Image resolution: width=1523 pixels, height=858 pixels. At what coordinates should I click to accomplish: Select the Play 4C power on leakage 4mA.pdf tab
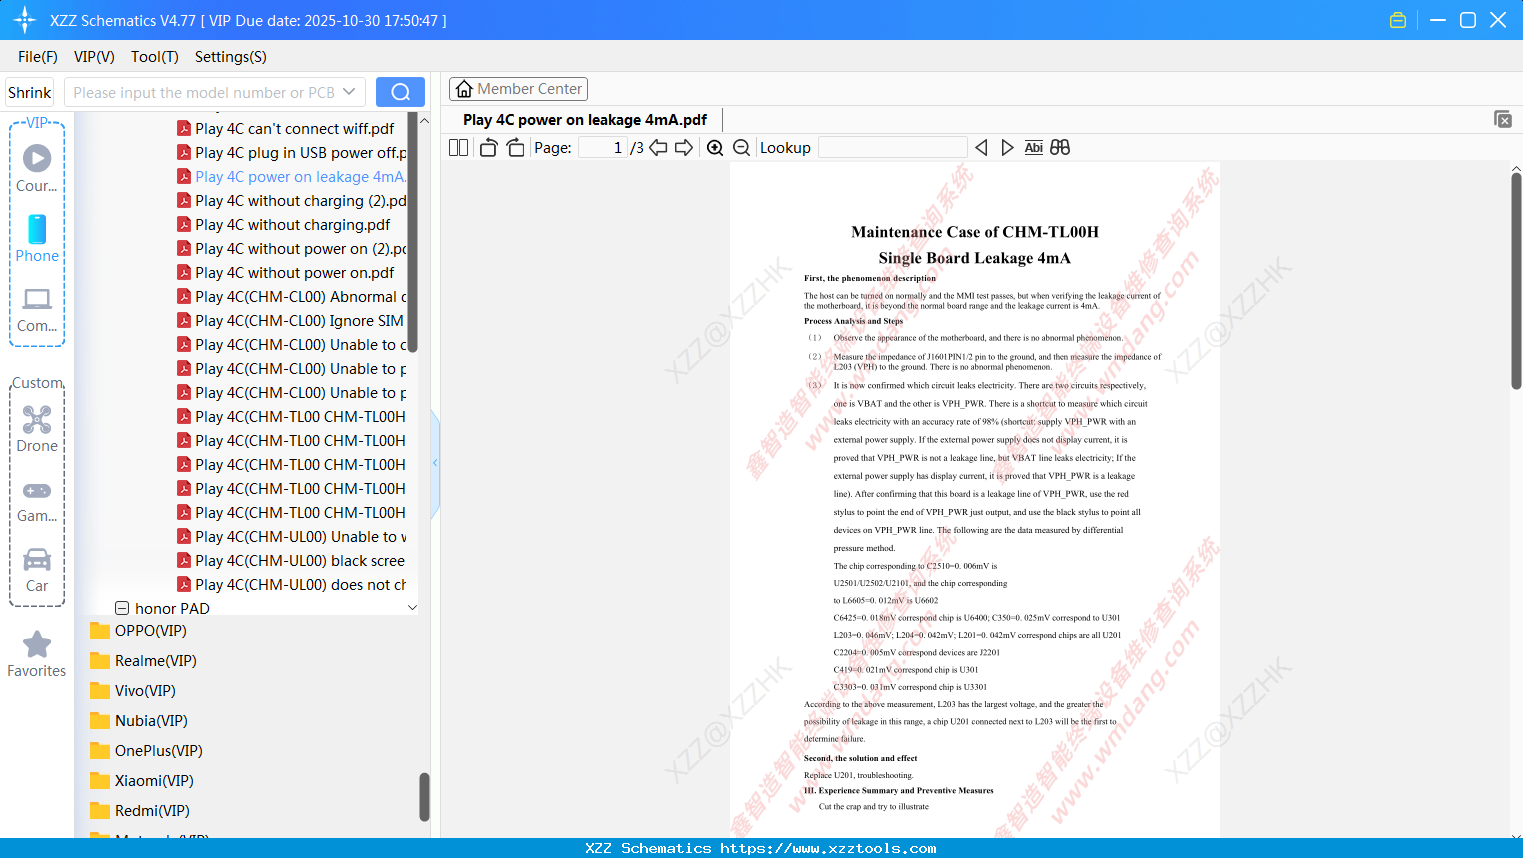pos(585,120)
